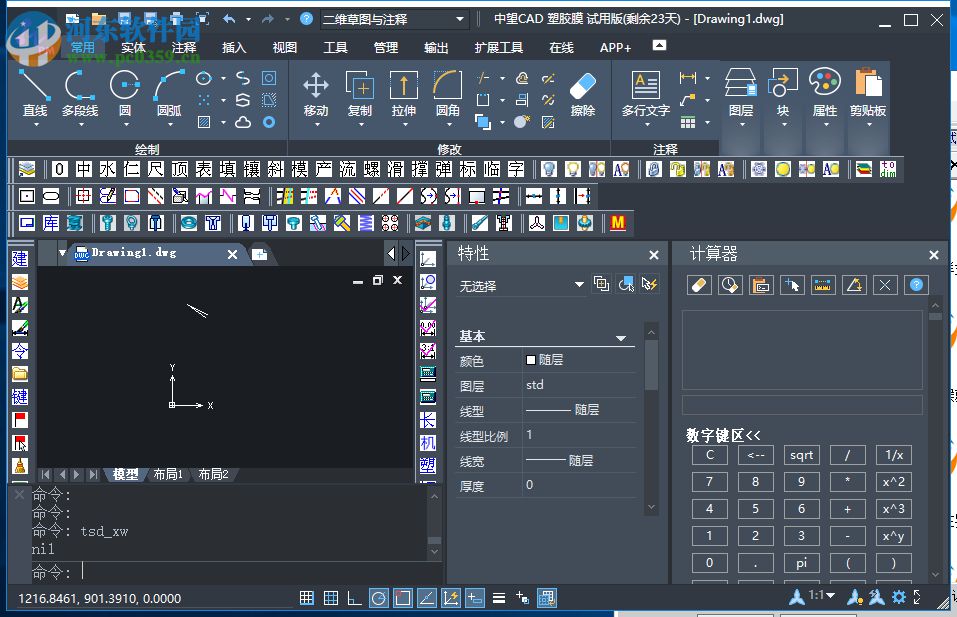Switch to the 布局1 layout tab
957x617 pixels.
pyautogui.click(x=168, y=474)
